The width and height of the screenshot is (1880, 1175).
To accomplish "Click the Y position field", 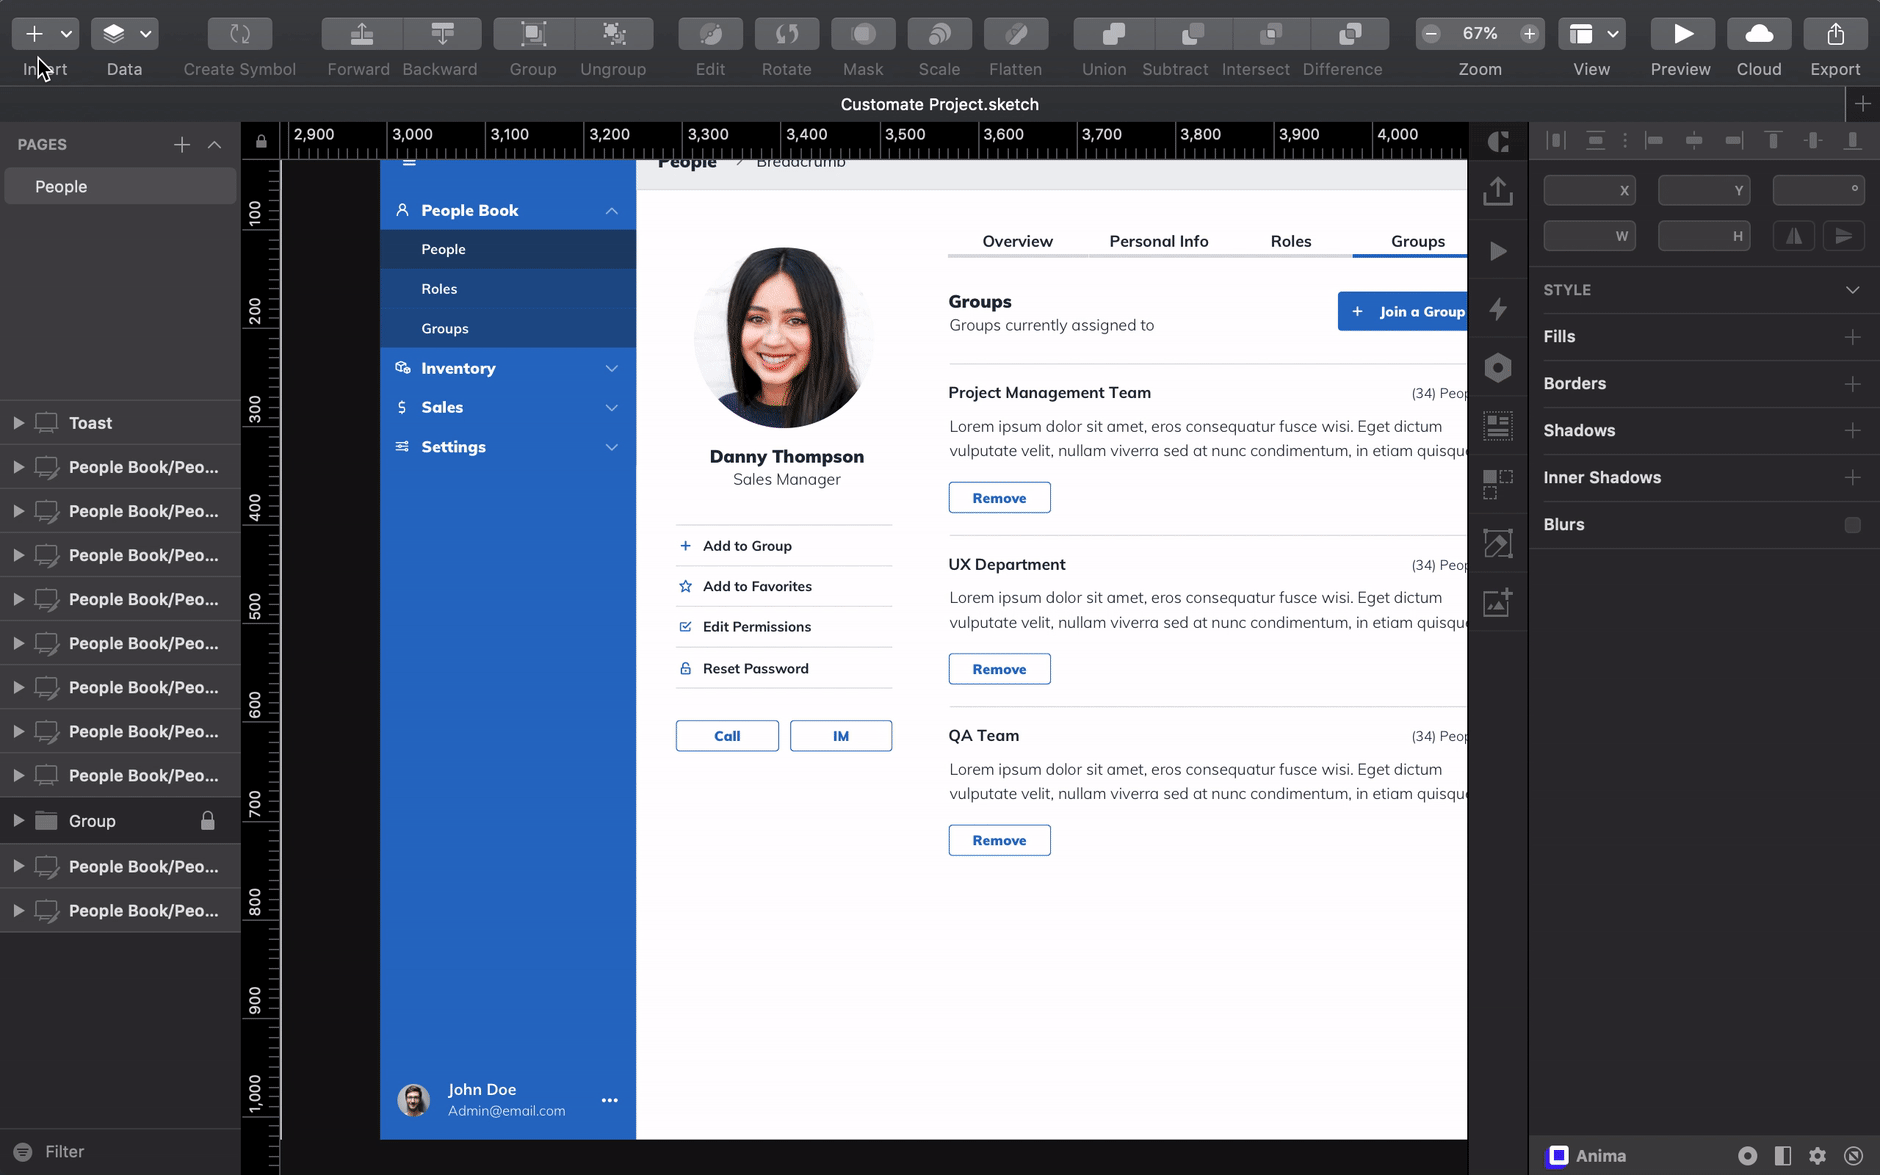I will [1704, 190].
